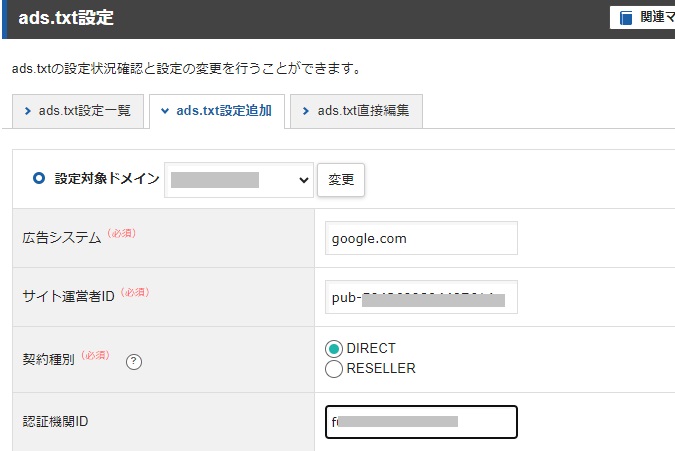Click the 認証機関ID label text

click(x=55, y=422)
